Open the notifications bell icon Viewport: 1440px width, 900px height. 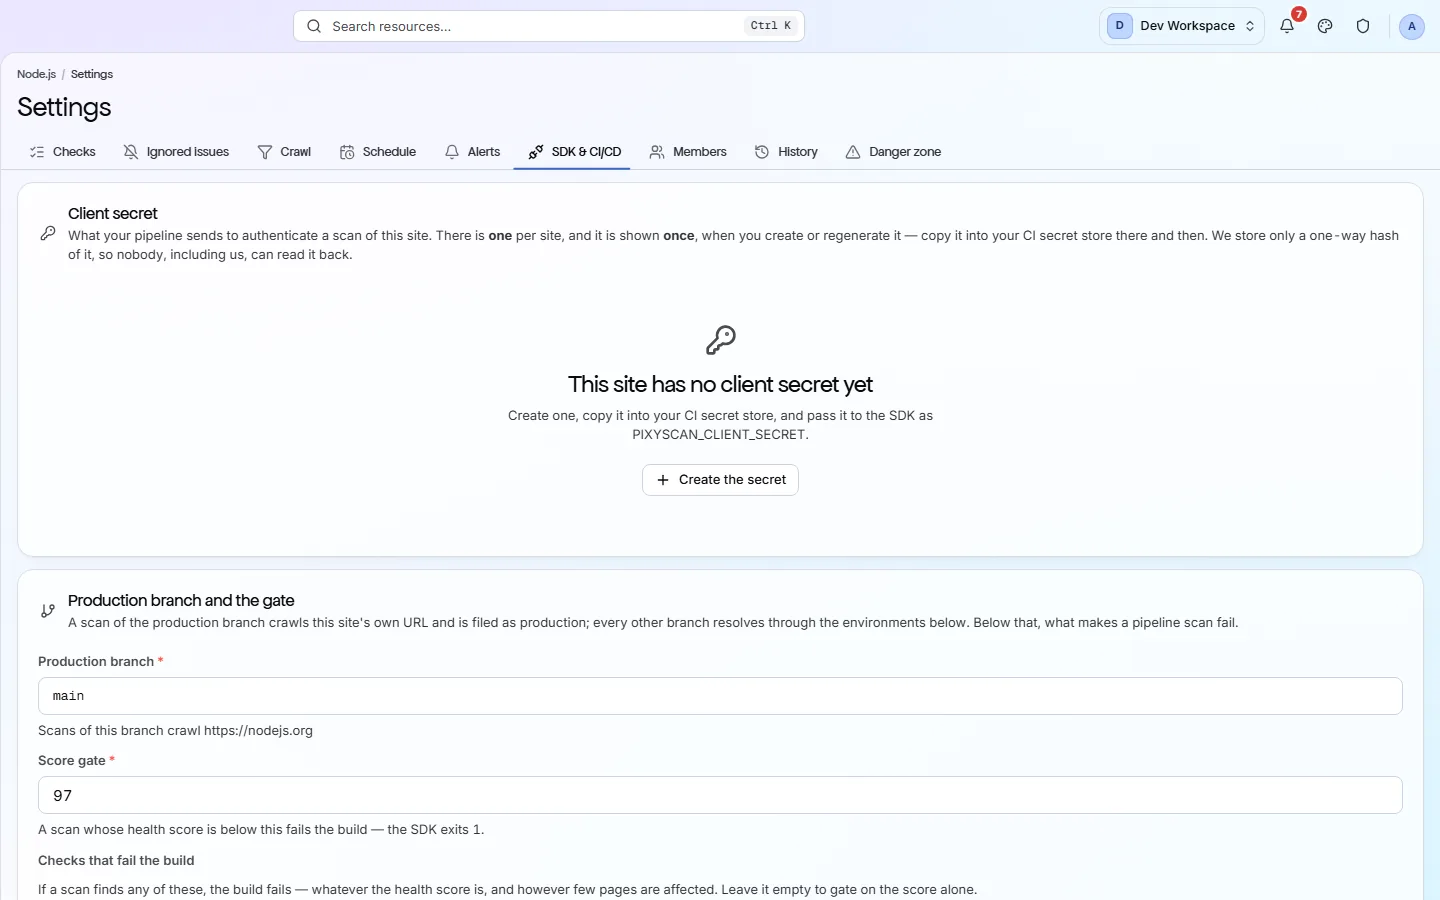1287,26
